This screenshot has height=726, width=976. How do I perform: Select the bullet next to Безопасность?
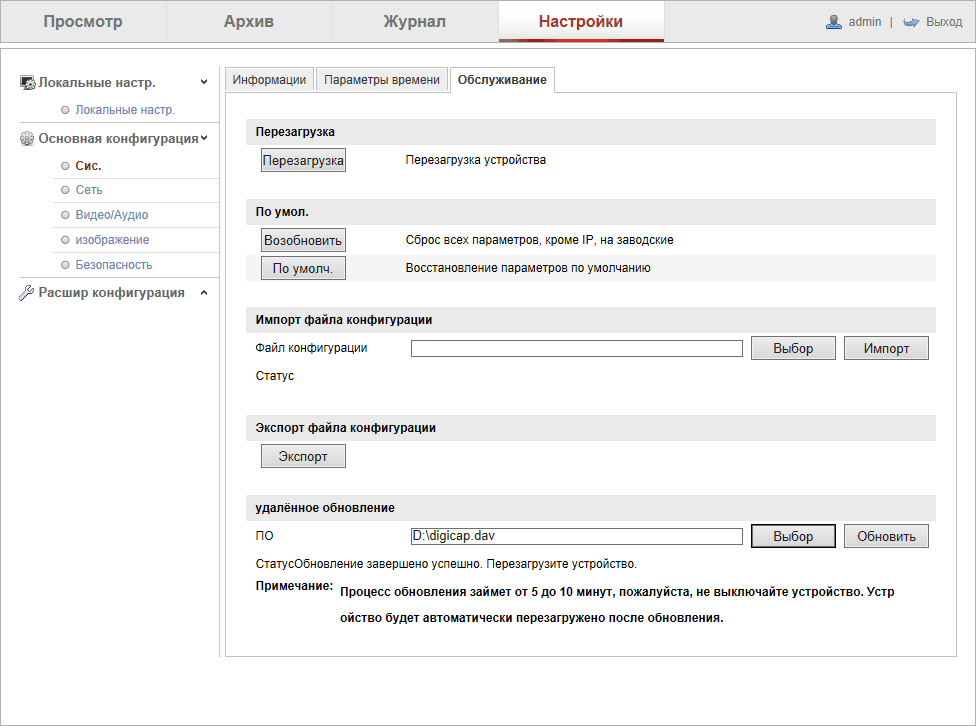(x=65, y=265)
